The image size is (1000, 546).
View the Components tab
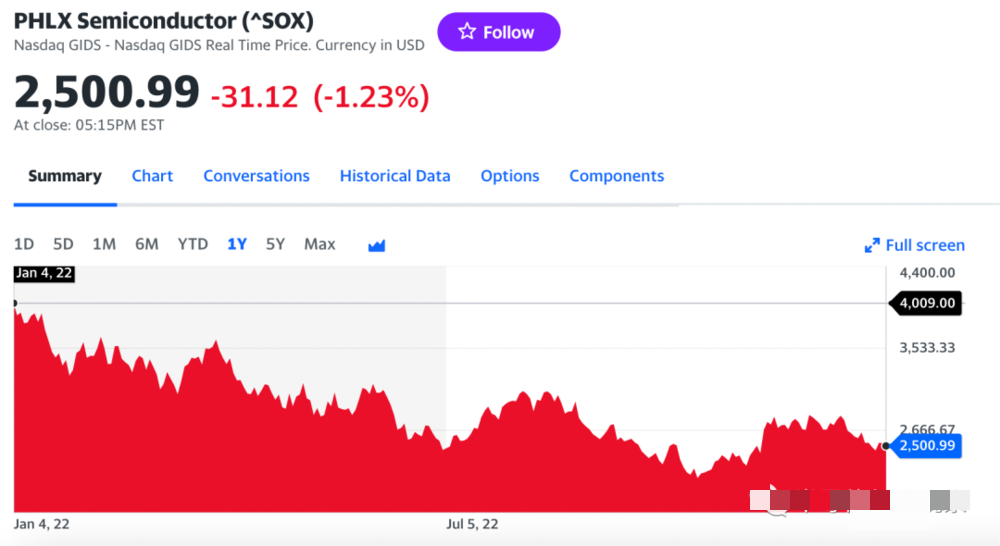[x=617, y=176]
